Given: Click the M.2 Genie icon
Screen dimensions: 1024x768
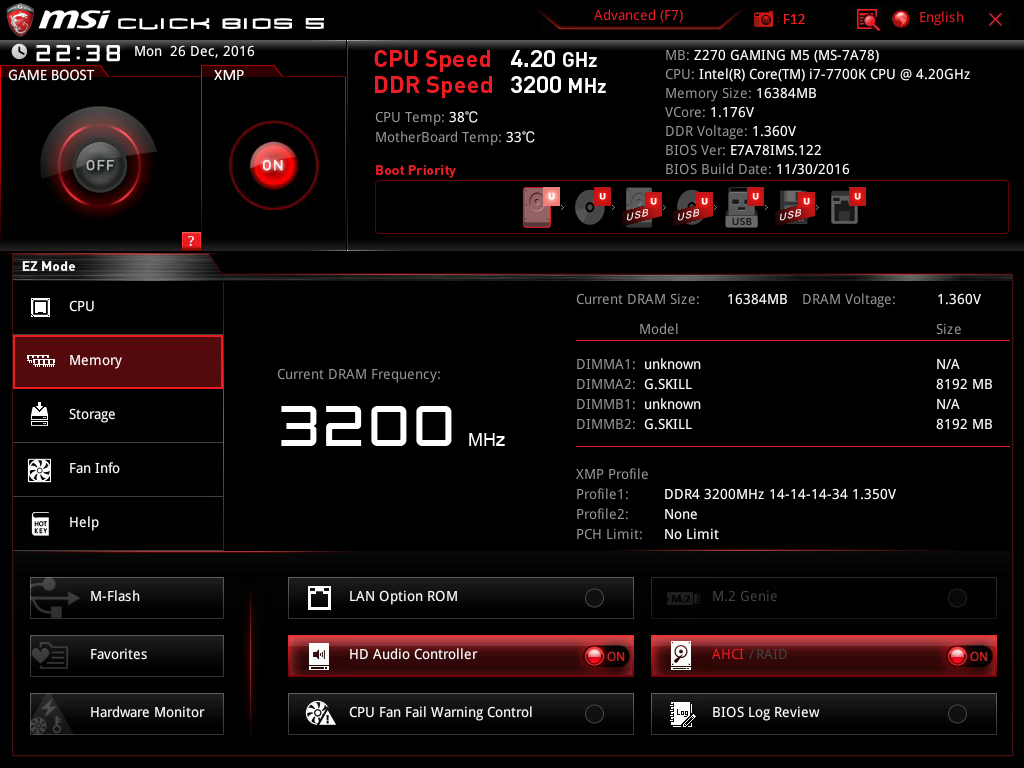Looking at the screenshot, I should (683, 598).
